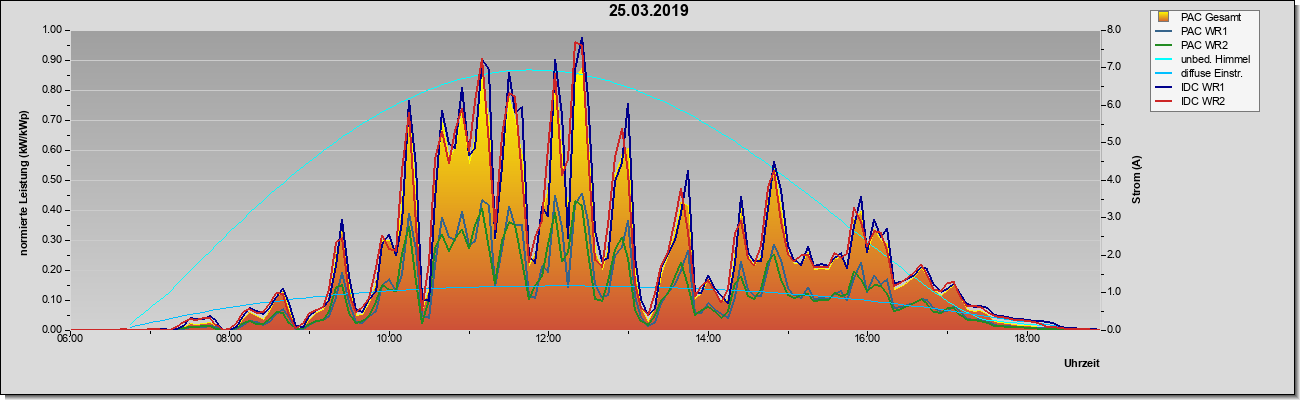Click the 1.00 value on left axis
The image size is (1300, 400).
click(50, 29)
